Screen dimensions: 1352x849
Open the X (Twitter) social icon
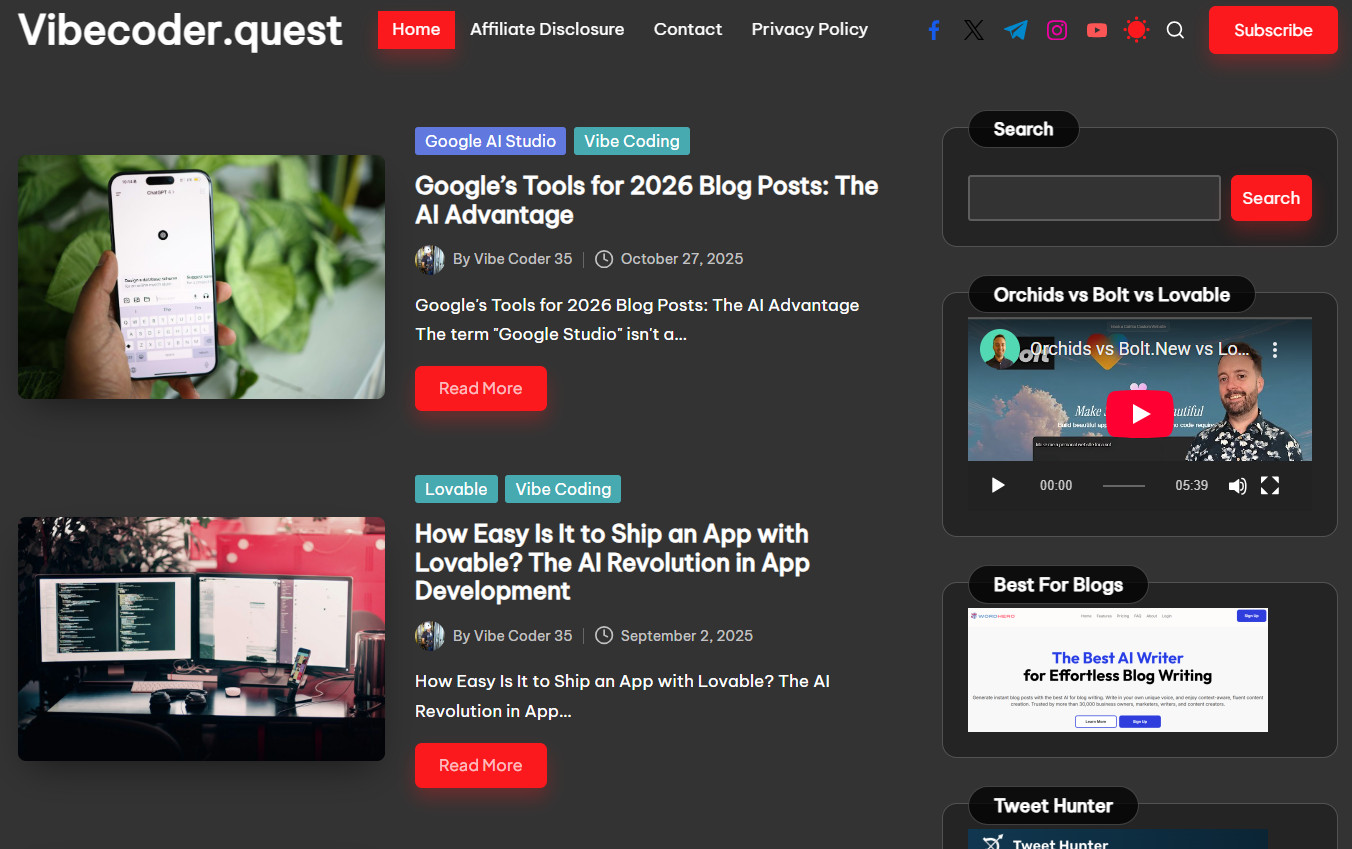click(974, 30)
